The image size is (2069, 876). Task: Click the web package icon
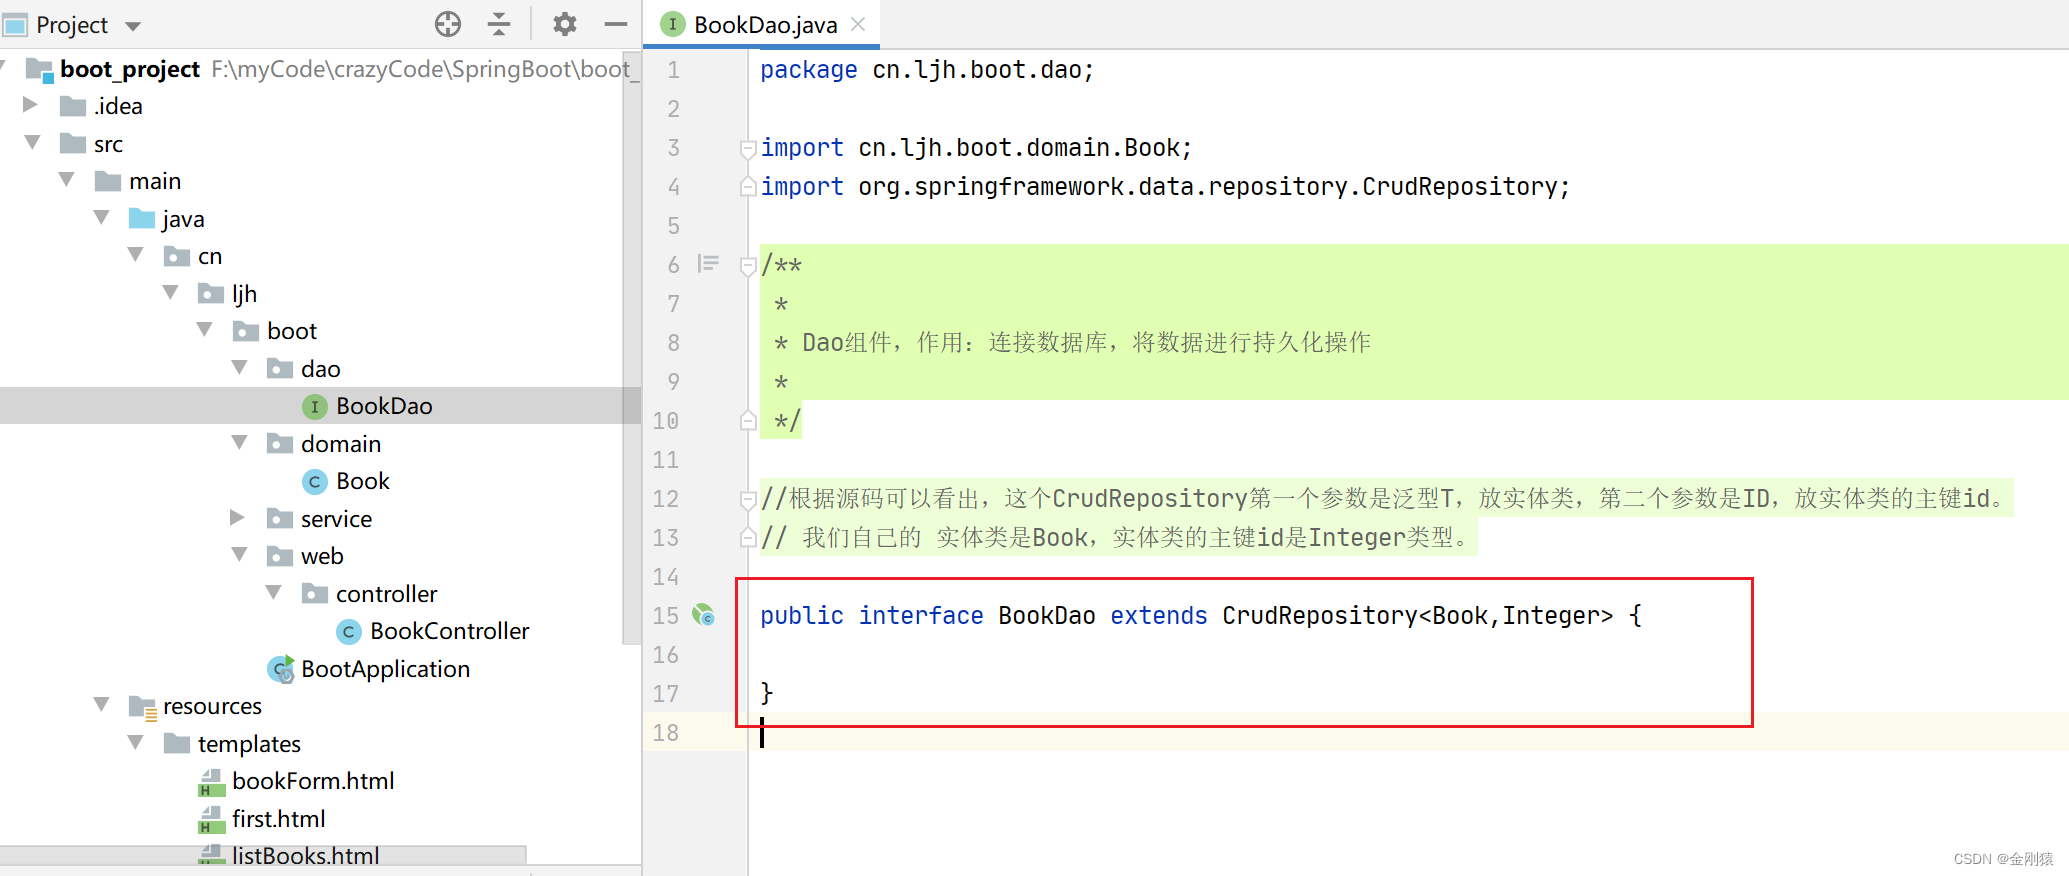pyautogui.click(x=280, y=556)
